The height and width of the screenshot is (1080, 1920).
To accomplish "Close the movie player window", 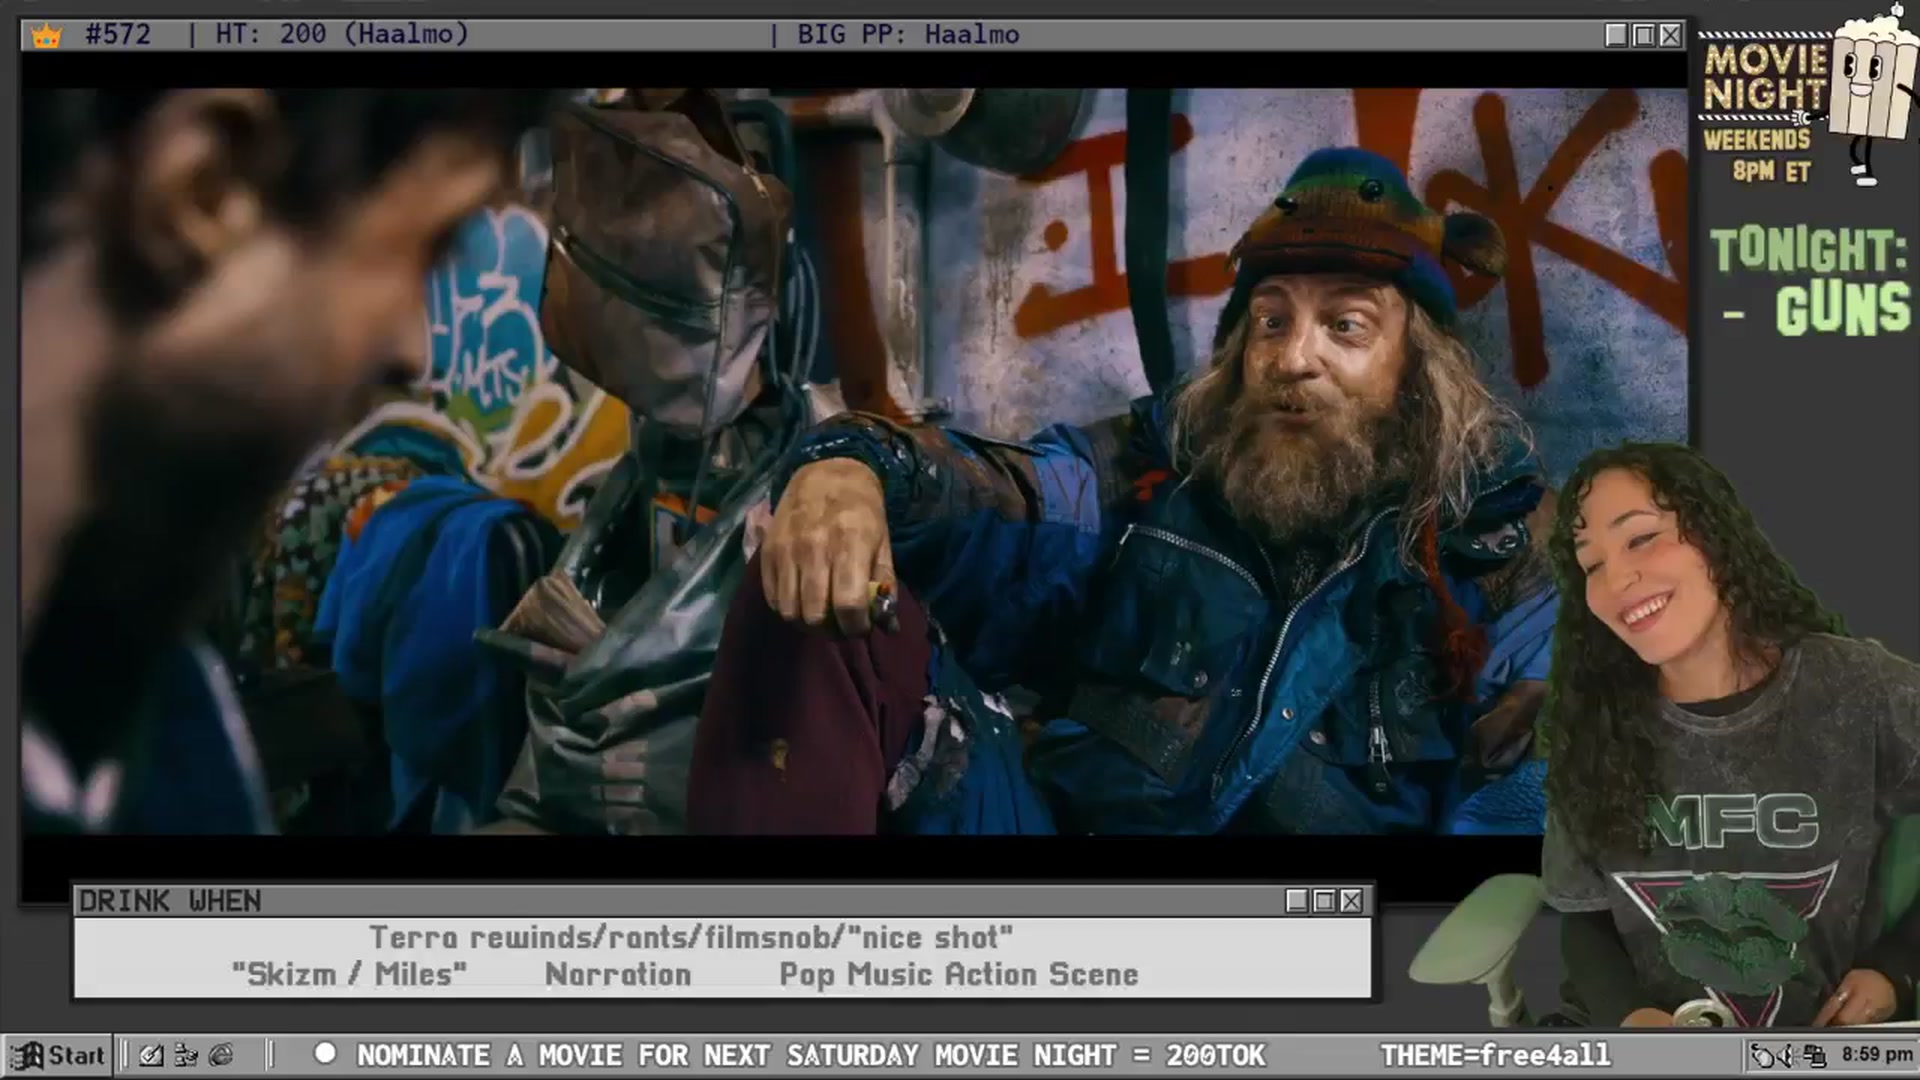I will tap(1670, 35).
